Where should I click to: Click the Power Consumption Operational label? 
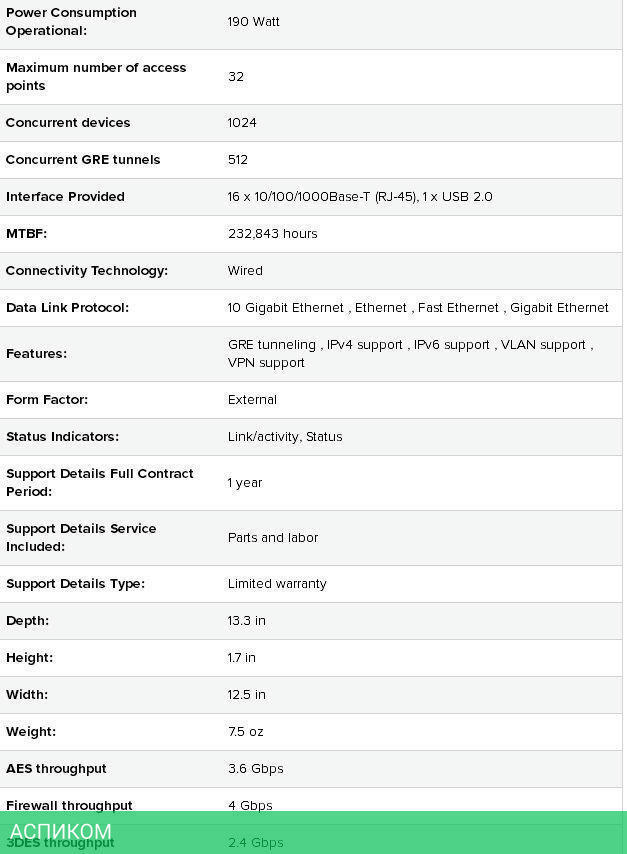[x=71, y=22]
